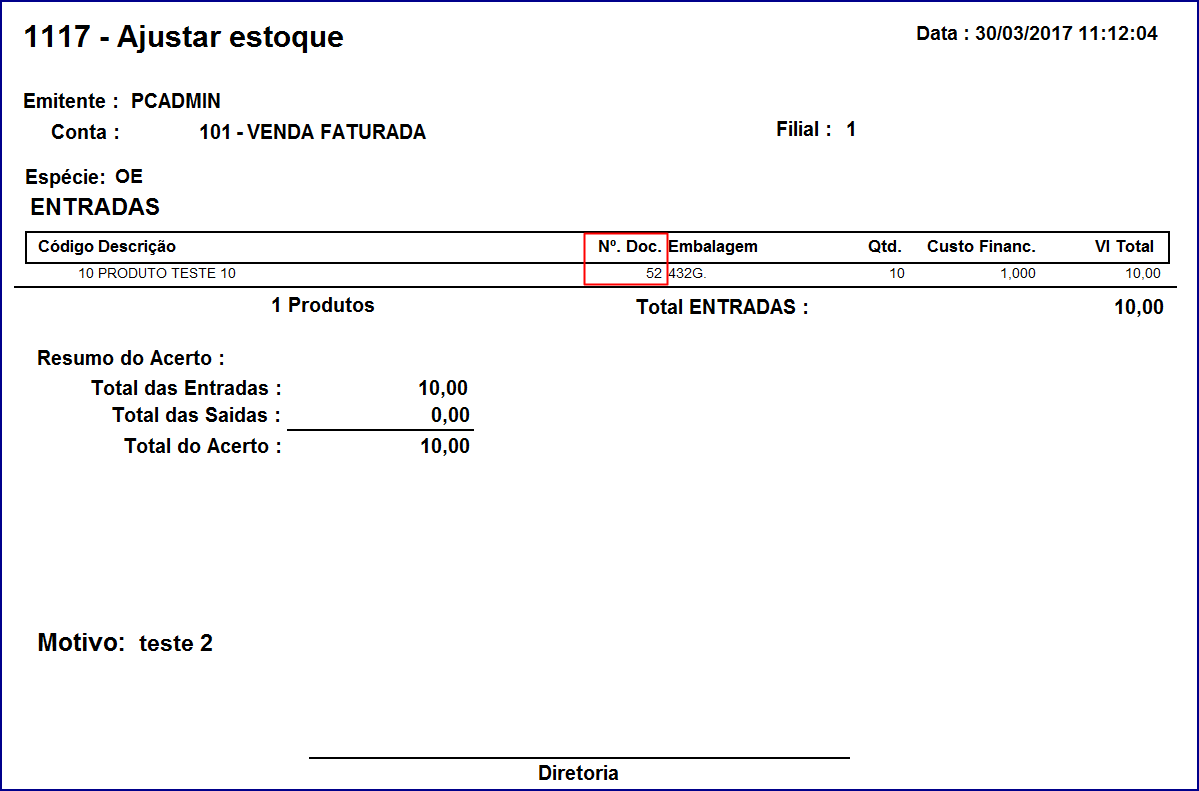Click the "Total do Acerto :" label

pyautogui.click(x=203, y=446)
